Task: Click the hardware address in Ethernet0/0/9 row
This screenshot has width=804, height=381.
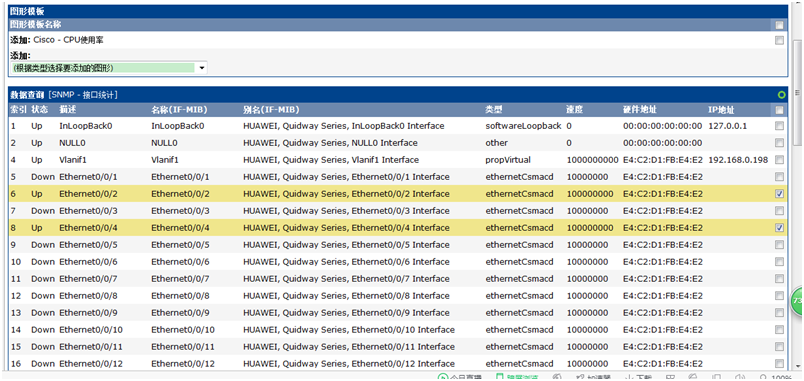Action: point(663,312)
